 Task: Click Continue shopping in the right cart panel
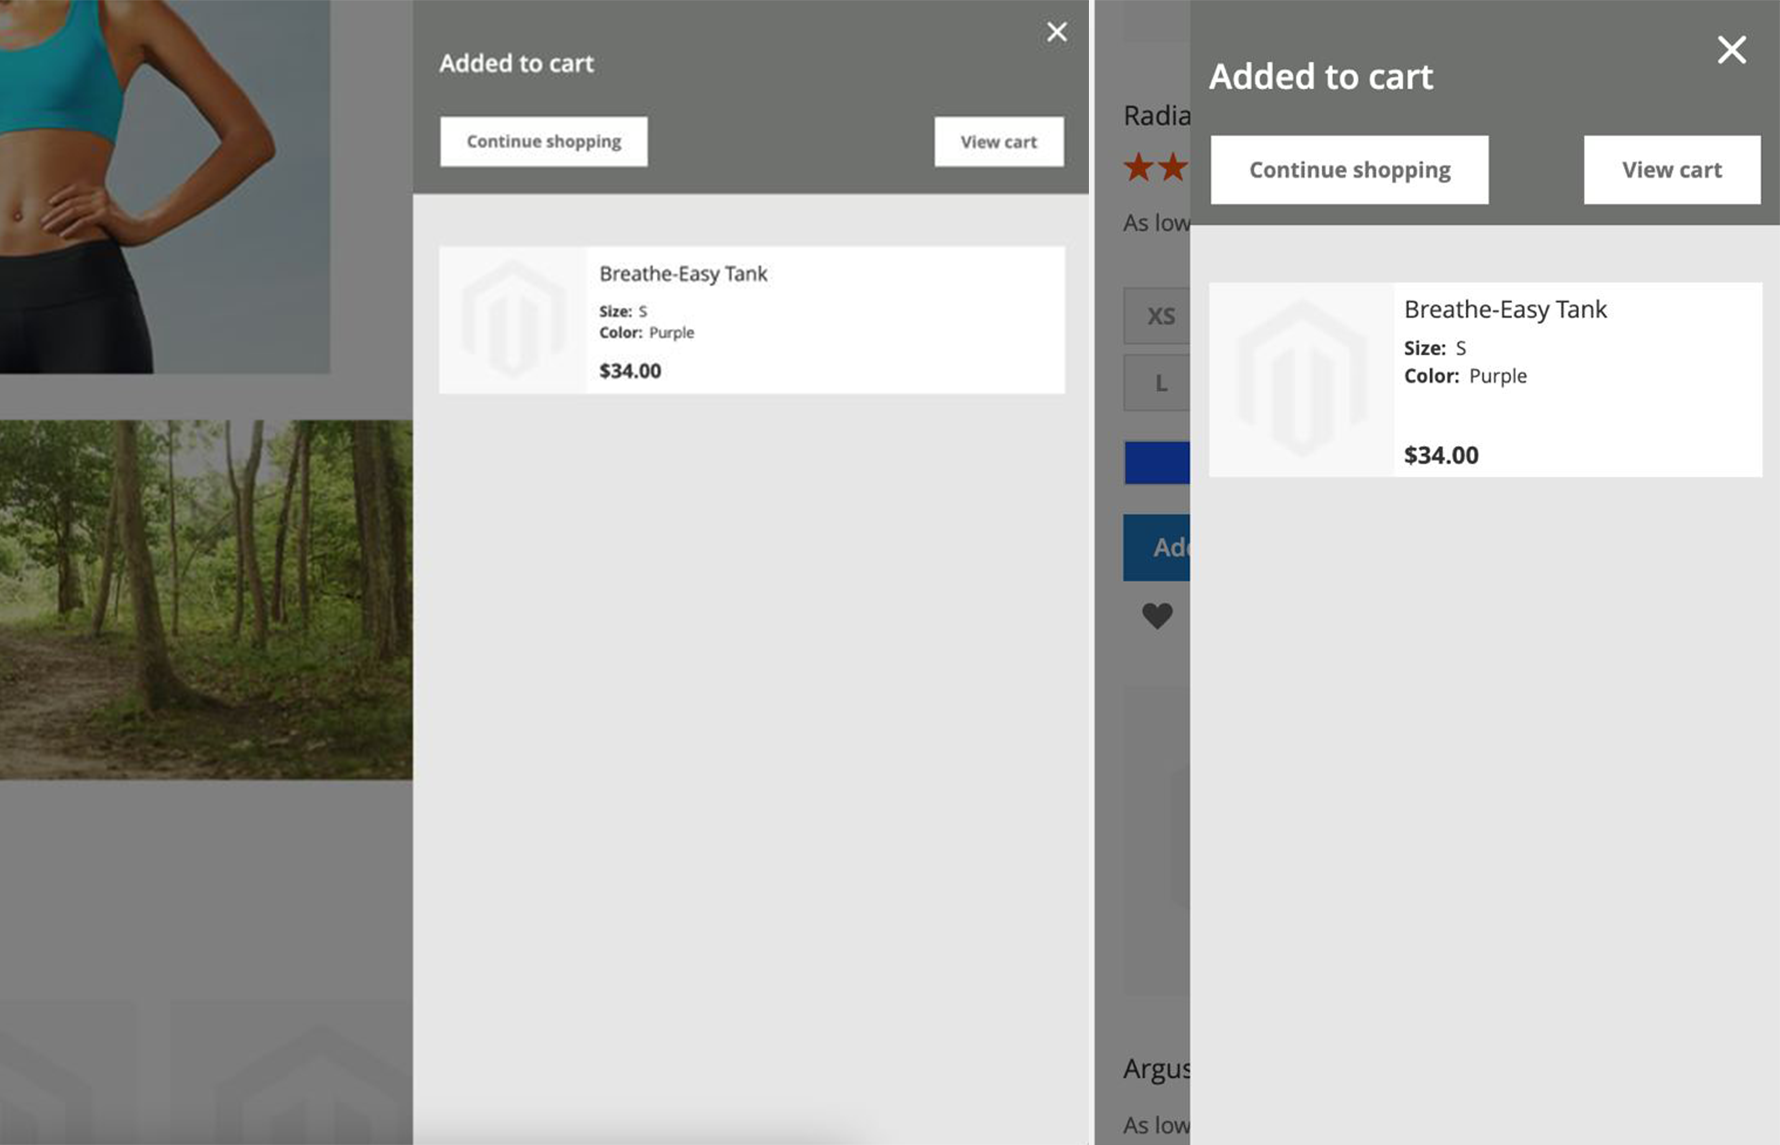1350,170
